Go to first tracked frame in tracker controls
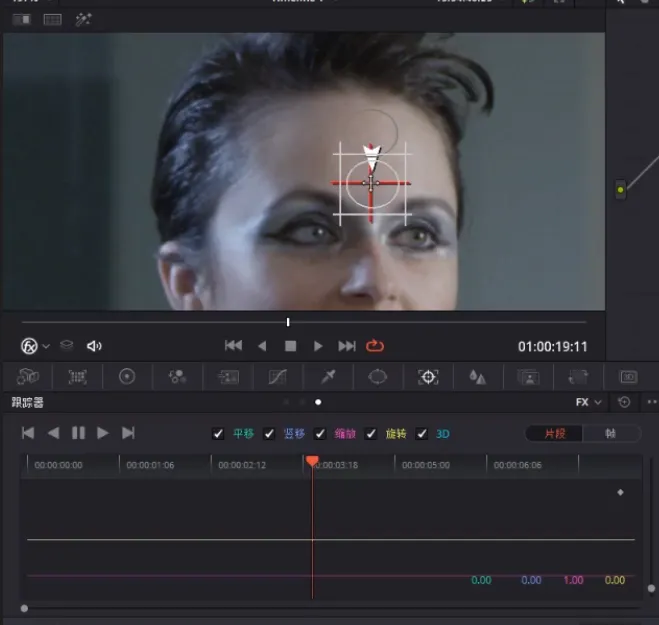 (x=28, y=433)
